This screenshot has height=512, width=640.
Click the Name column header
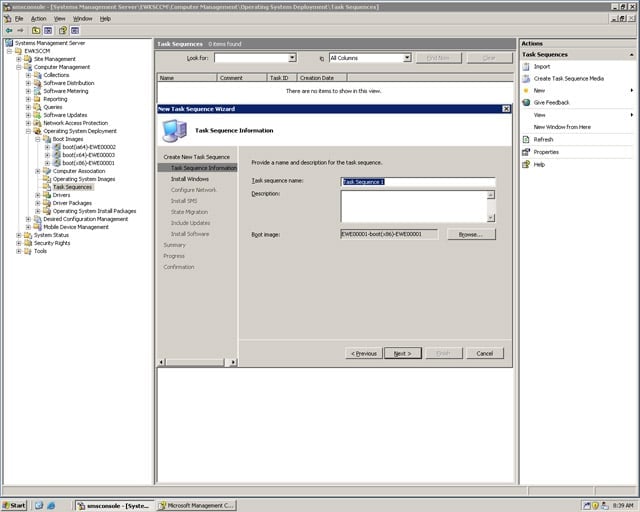(187, 78)
